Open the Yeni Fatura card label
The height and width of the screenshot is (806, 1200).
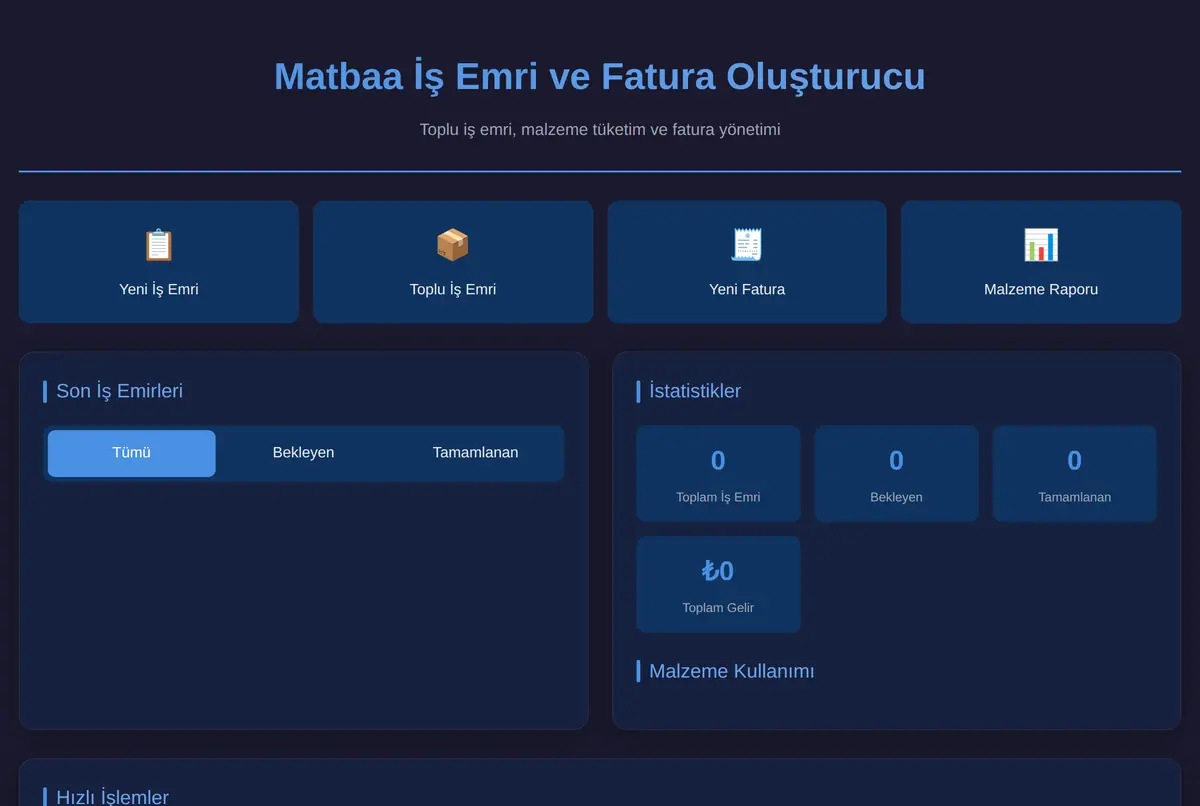747,289
